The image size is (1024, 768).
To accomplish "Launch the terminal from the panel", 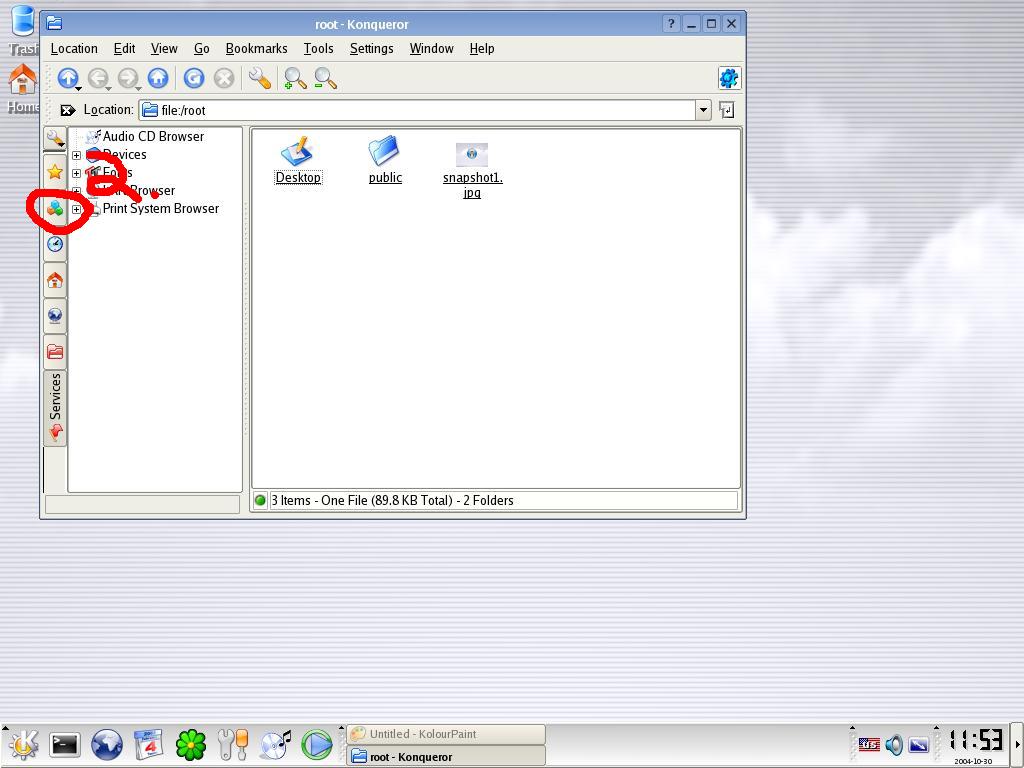I will click(65, 744).
